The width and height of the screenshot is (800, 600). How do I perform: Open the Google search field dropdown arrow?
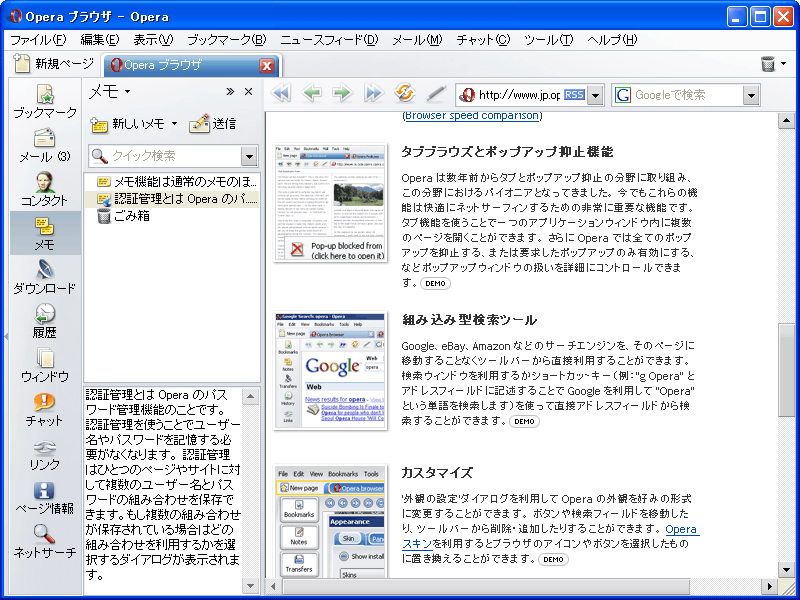pos(751,95)
